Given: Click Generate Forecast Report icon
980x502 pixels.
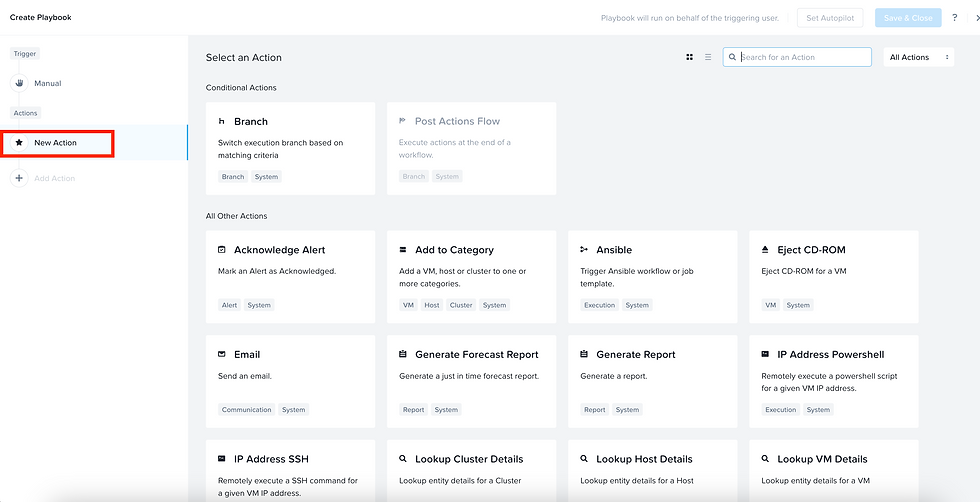Looking at the screenshot, I should pyautogui.click(x=402, y=354).
